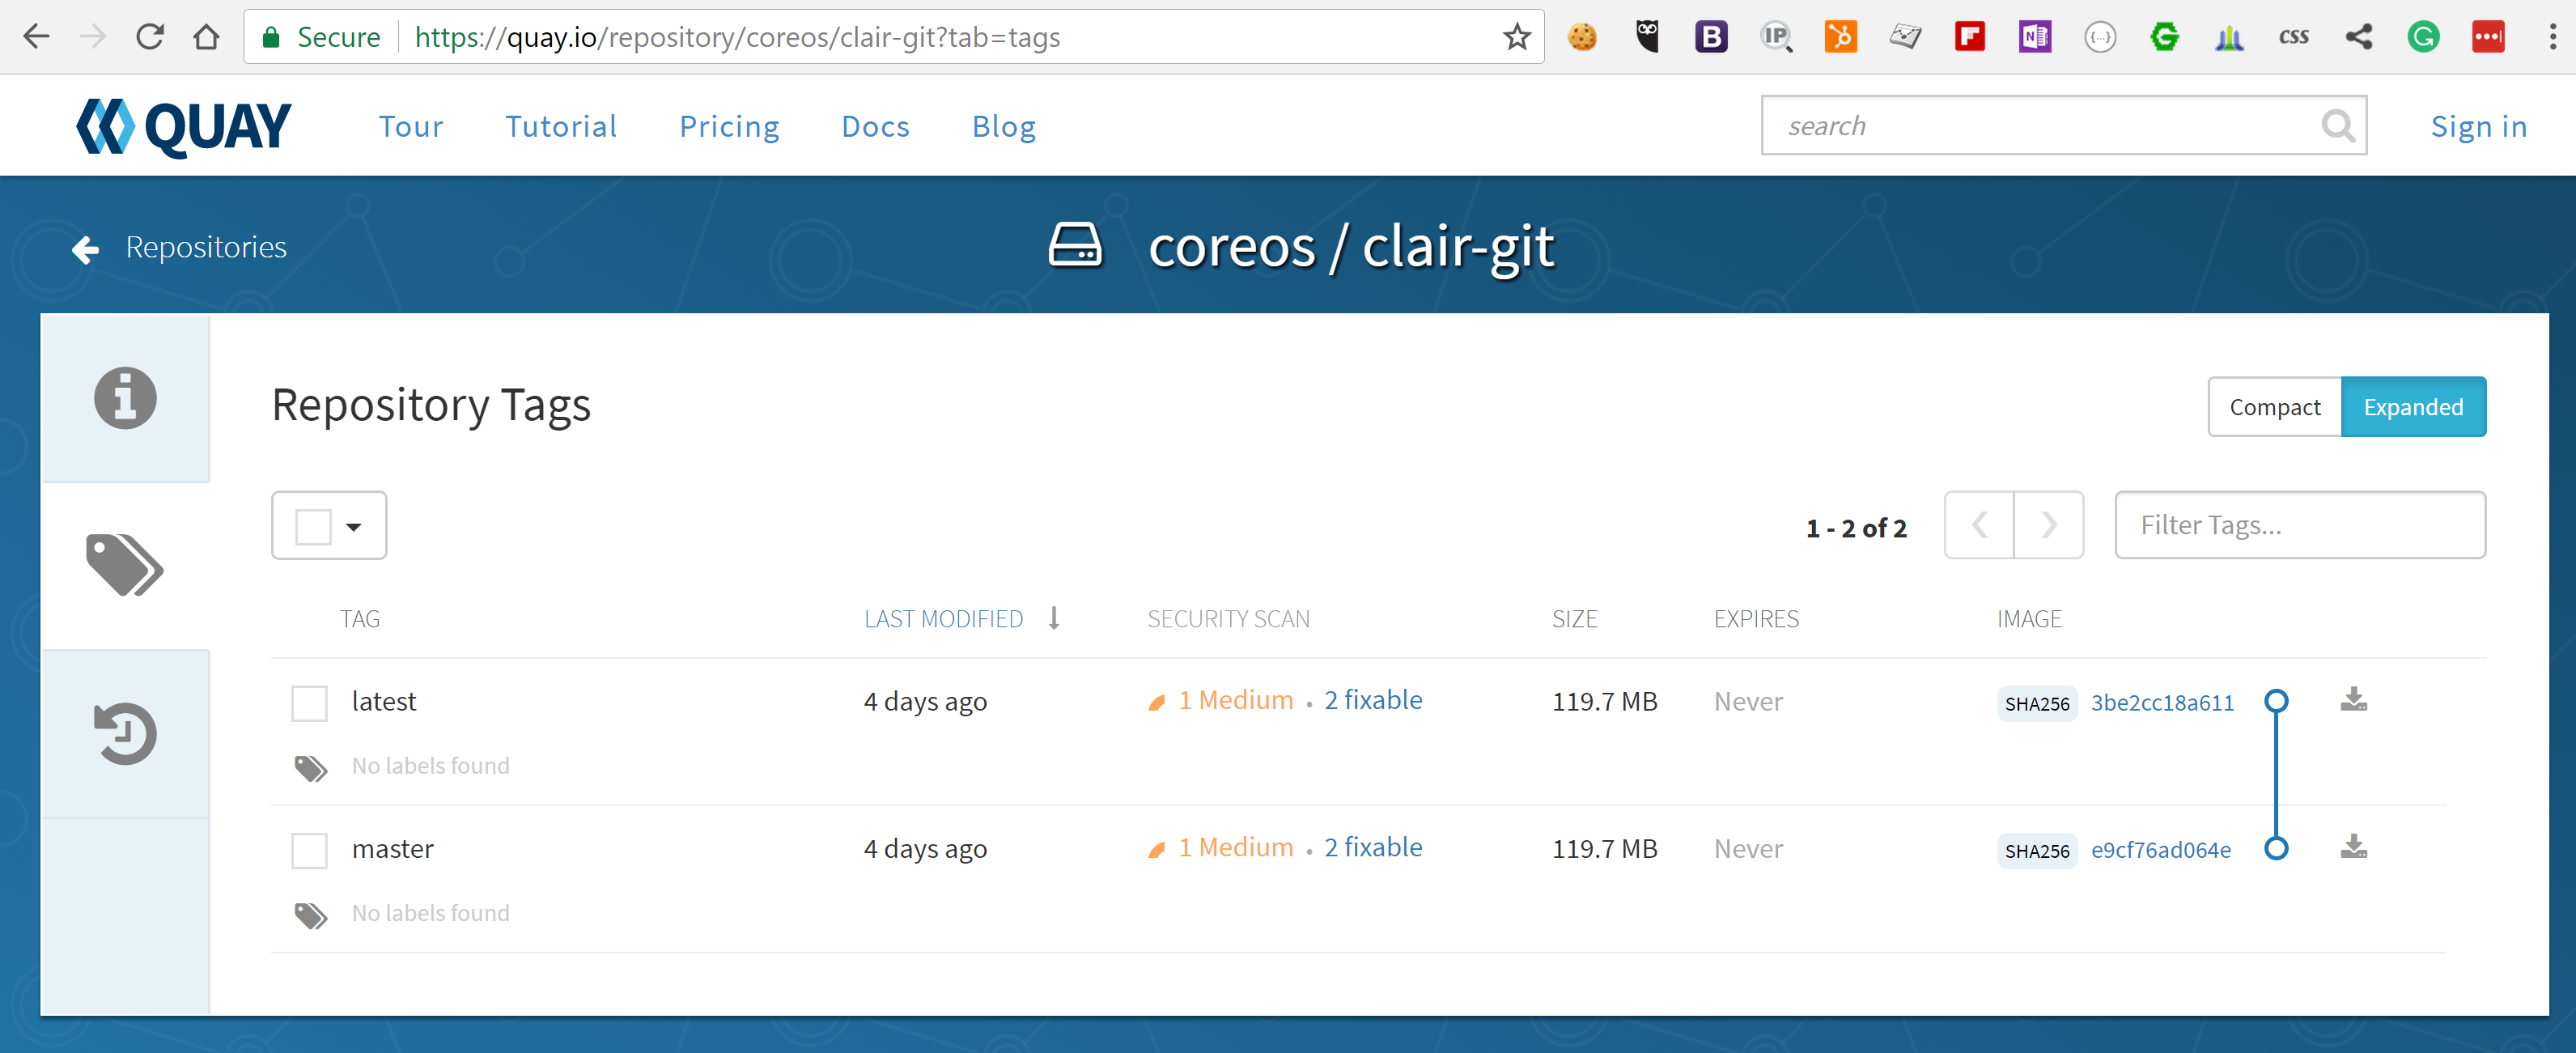Click inside the Filter Tags field
Viewport: 2576px width, 1053px height.
point(2300,524)
